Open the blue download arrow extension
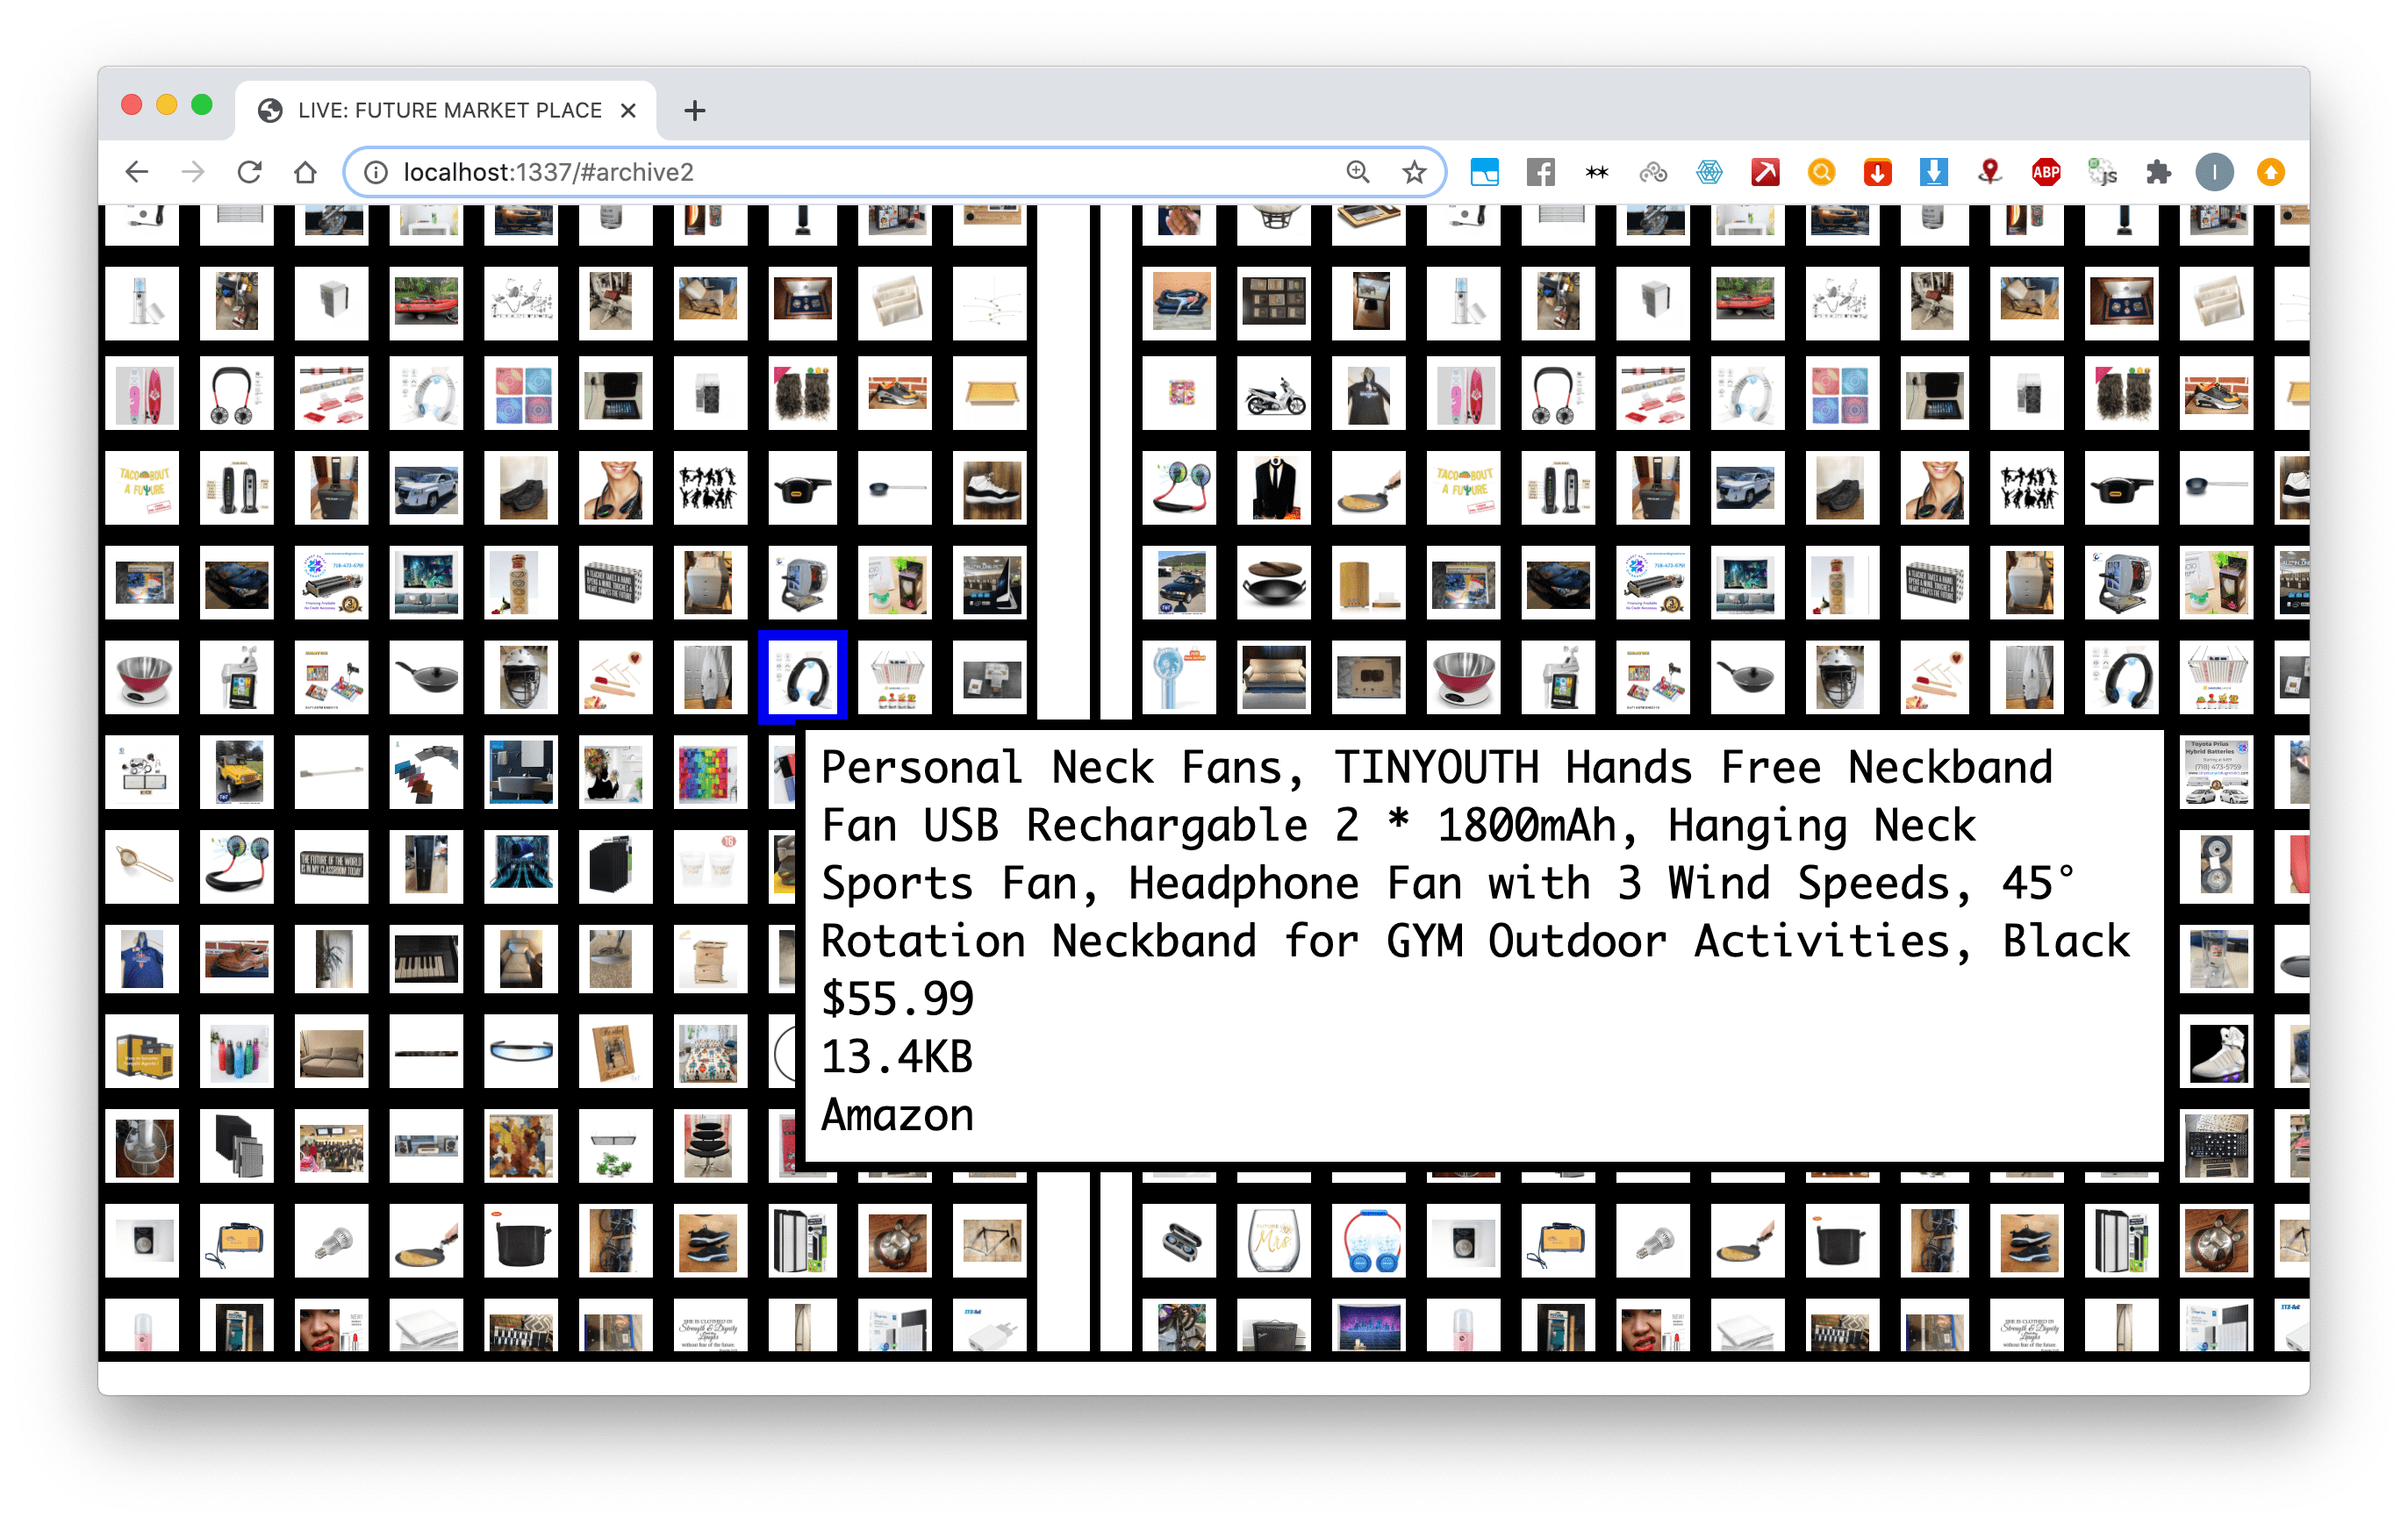Screen dimensions: 2408x1525 pyautogui.click(x=1934, y=172)
